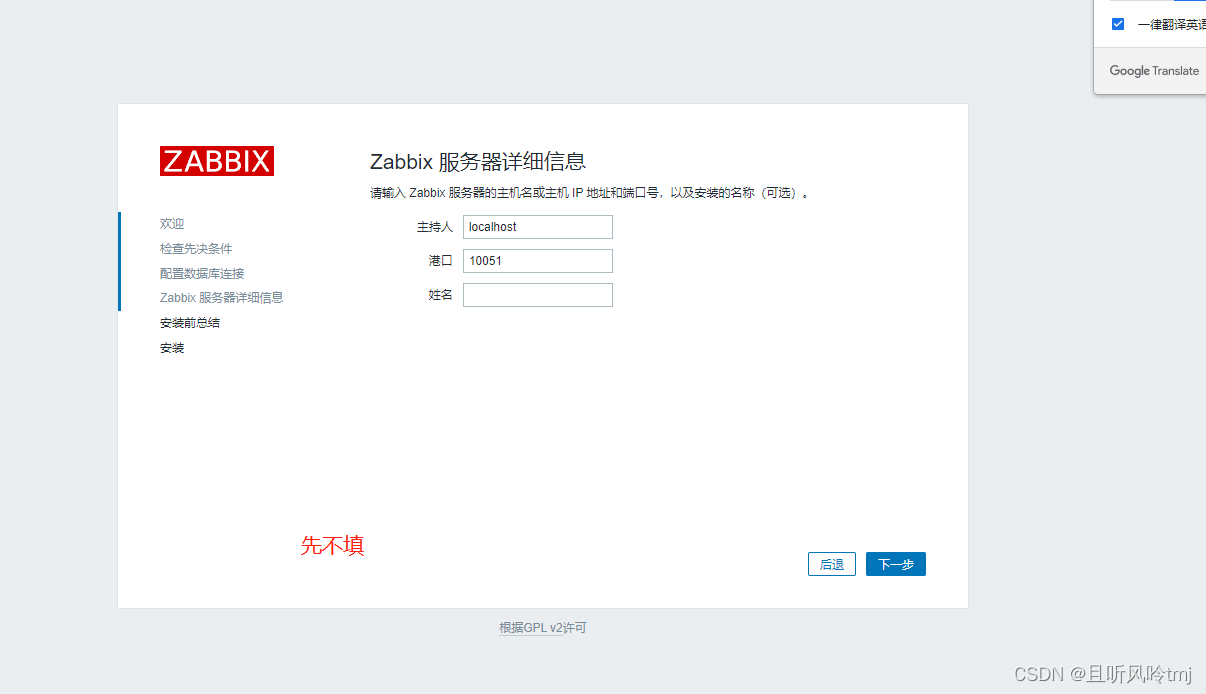The height and width of the screenshot is (694, 1206).
Task: Click the ZABBIX logo
Action: tap(216, 161)
